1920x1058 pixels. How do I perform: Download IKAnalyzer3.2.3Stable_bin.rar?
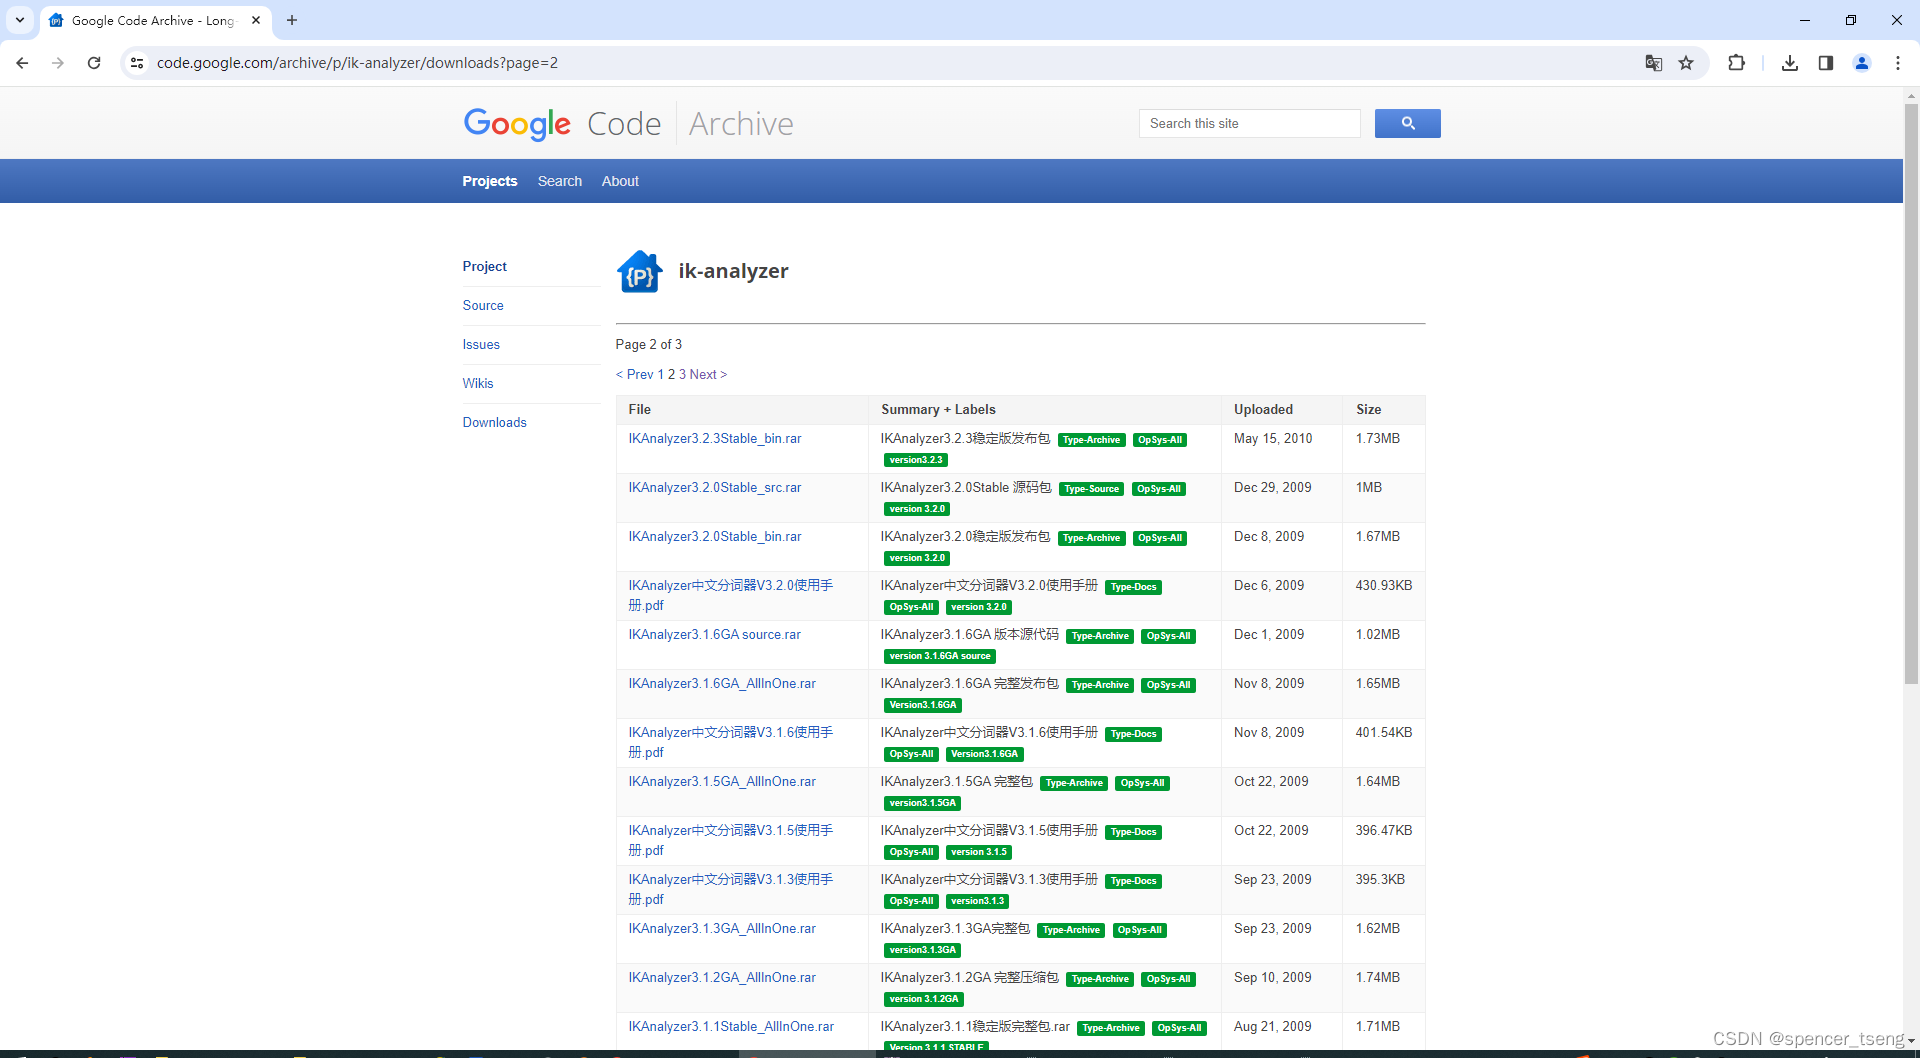tap(714, 438)
